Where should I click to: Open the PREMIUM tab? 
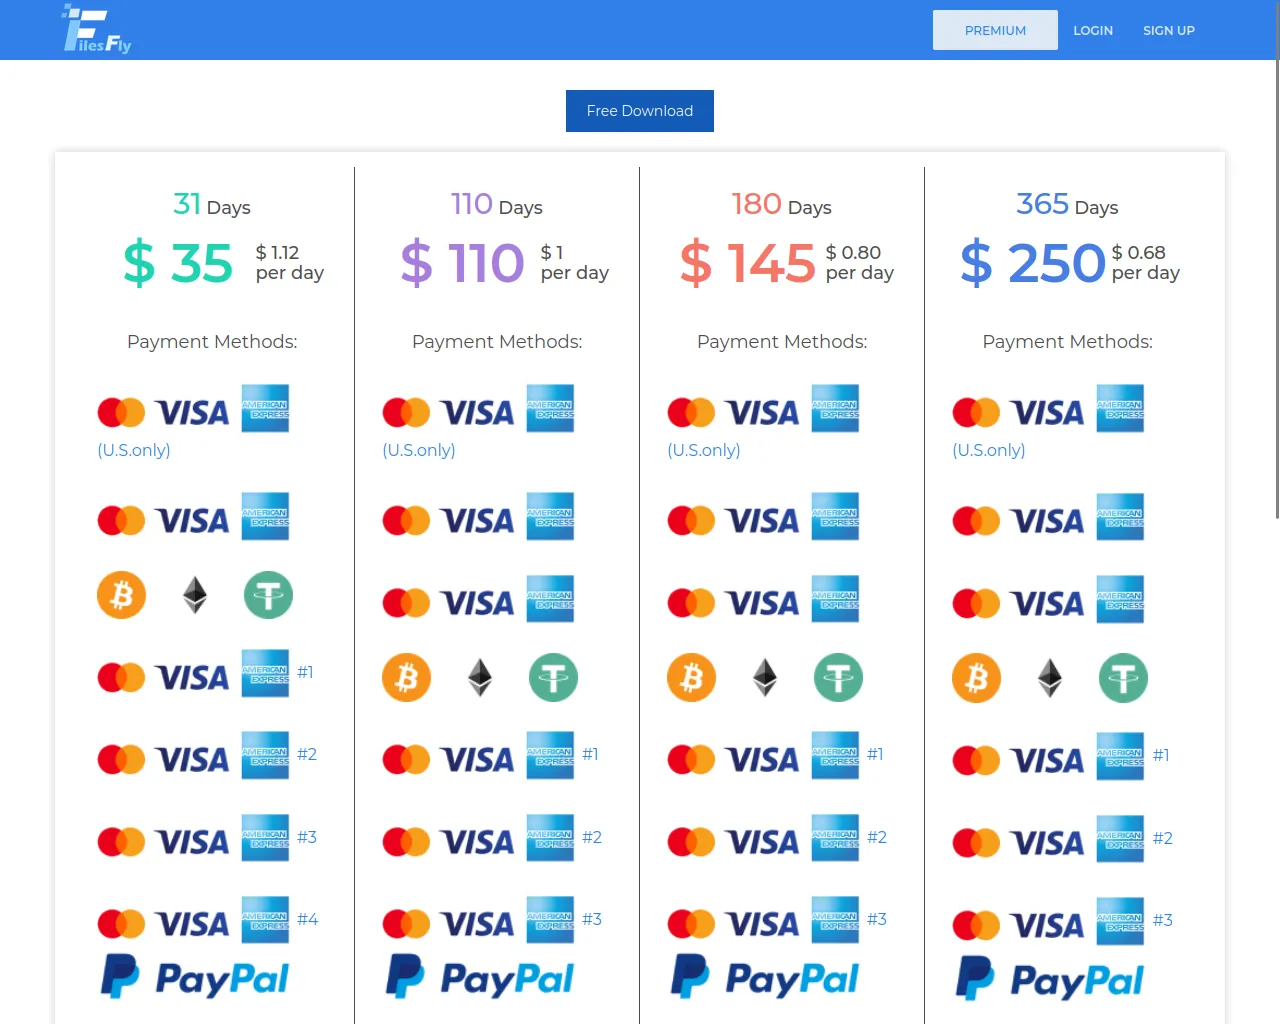(995, 30)
